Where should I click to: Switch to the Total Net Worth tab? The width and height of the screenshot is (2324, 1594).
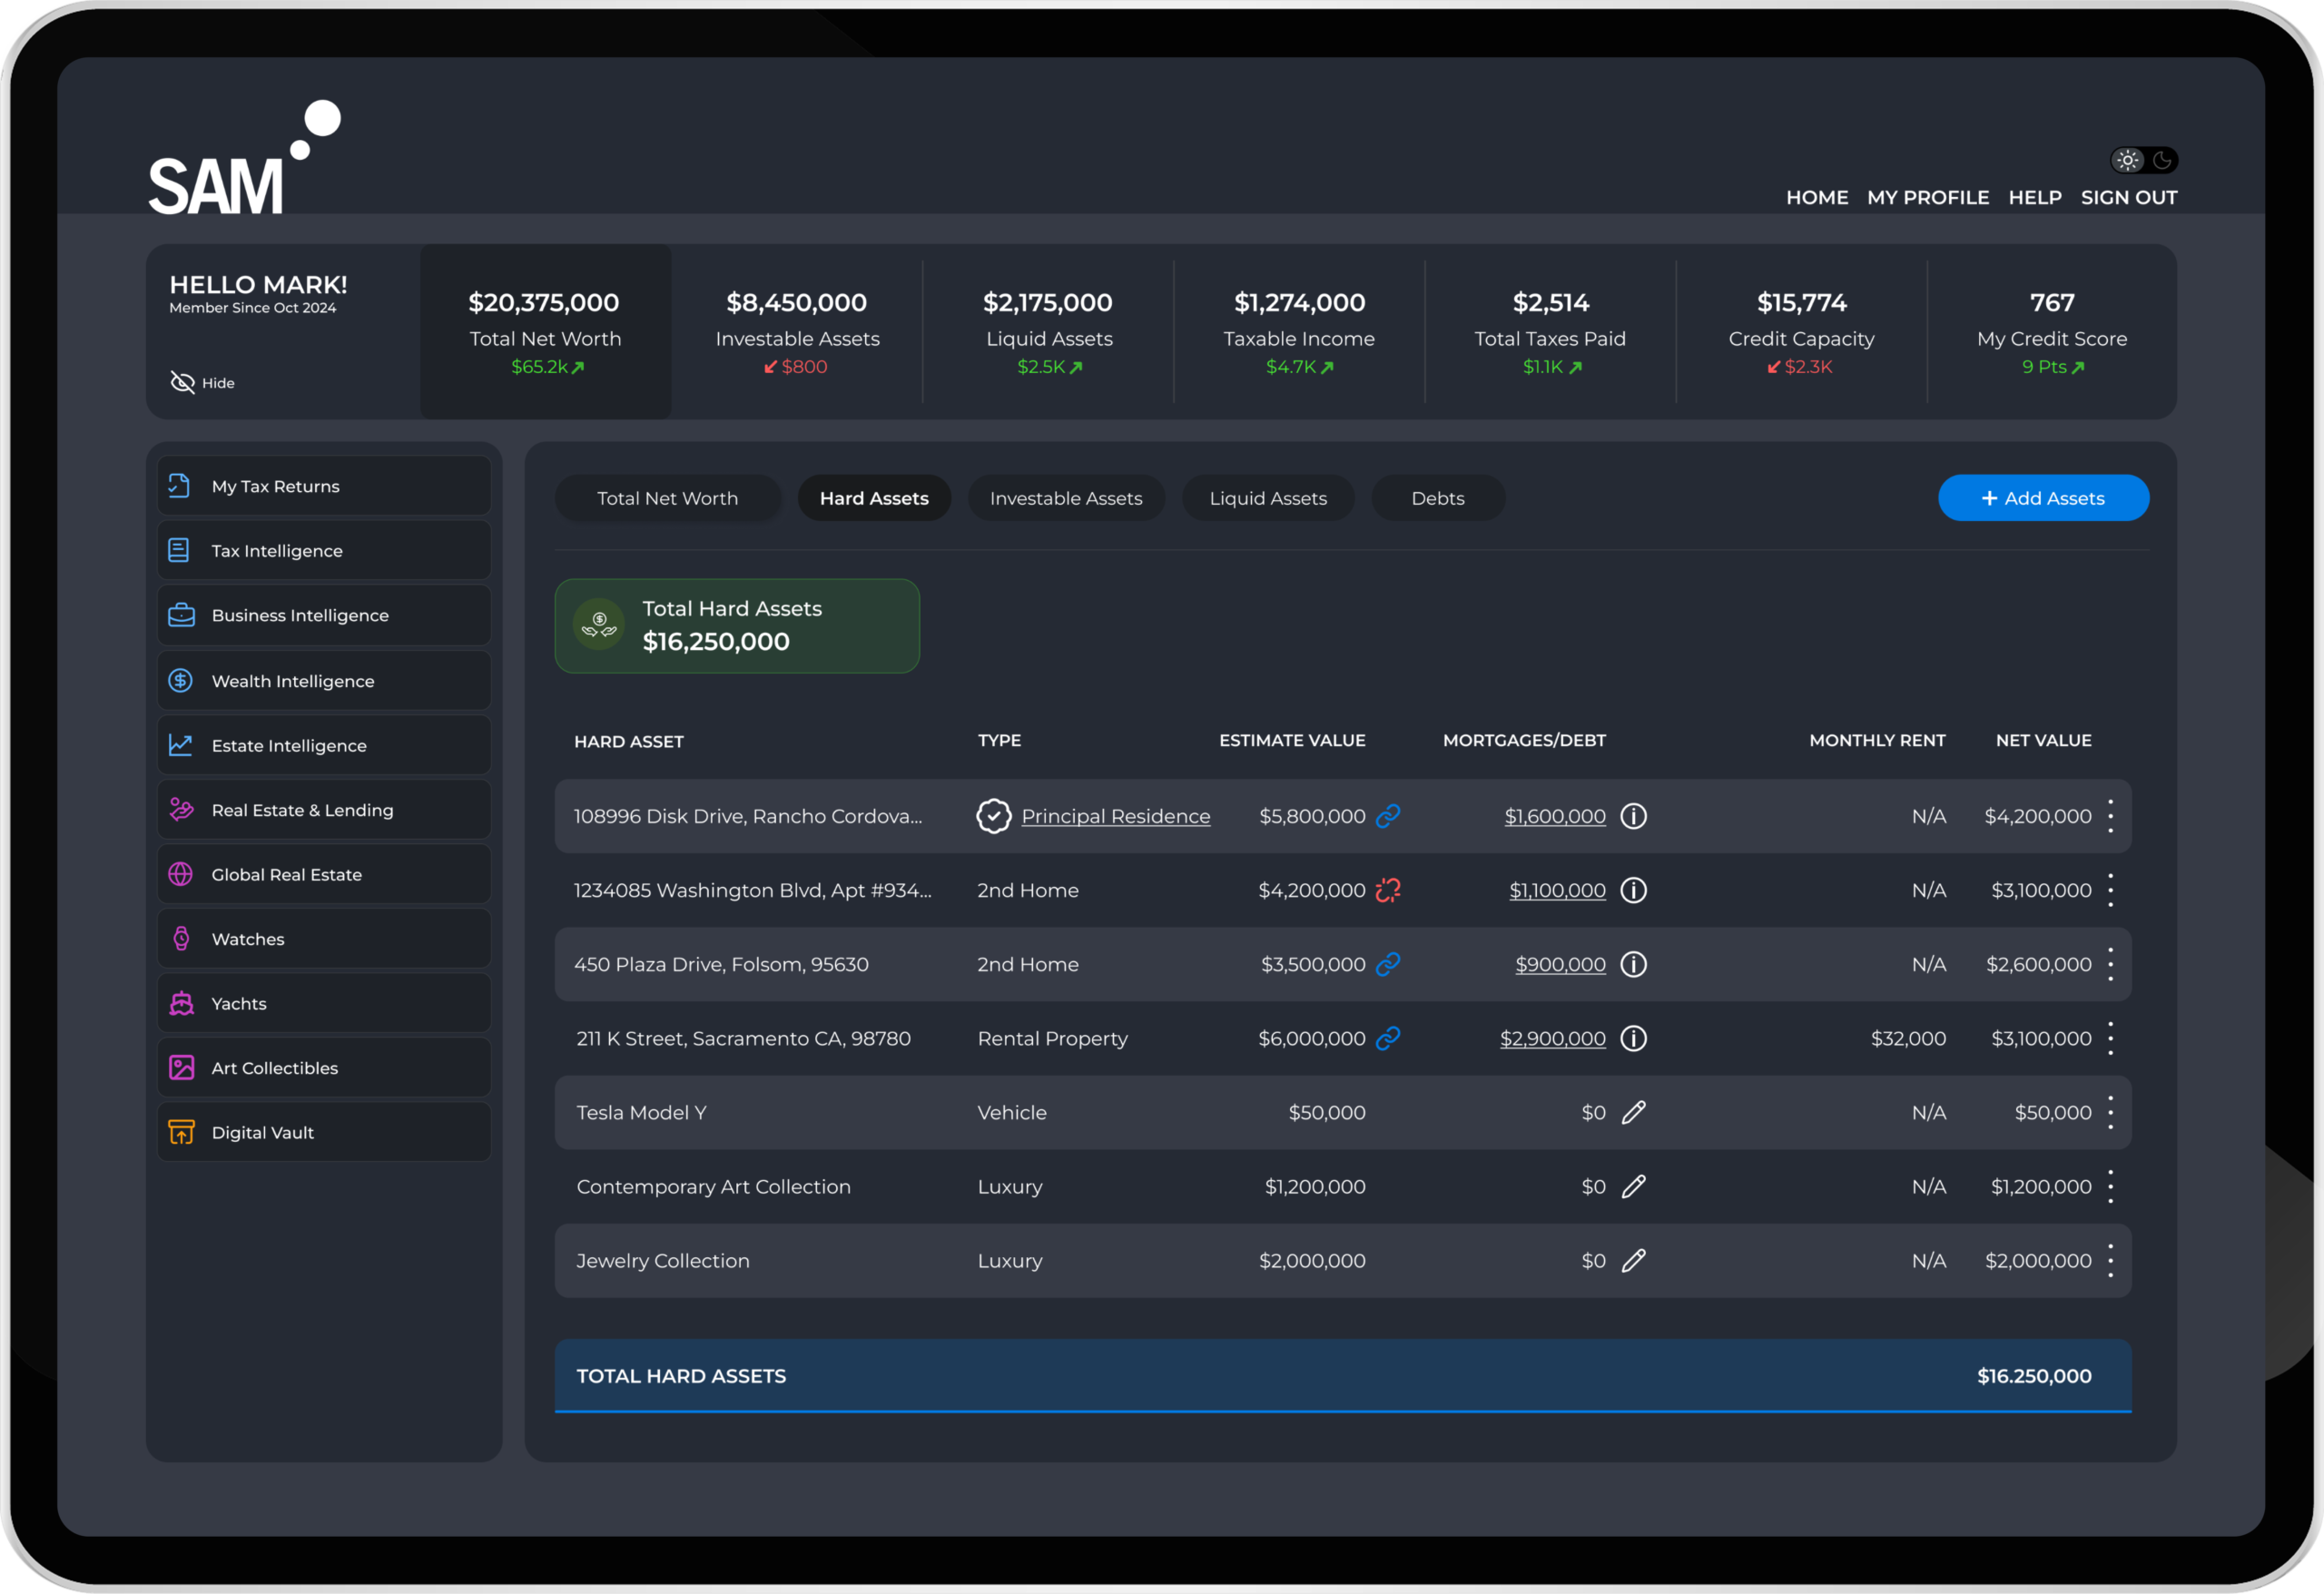[x=668, y=498]
